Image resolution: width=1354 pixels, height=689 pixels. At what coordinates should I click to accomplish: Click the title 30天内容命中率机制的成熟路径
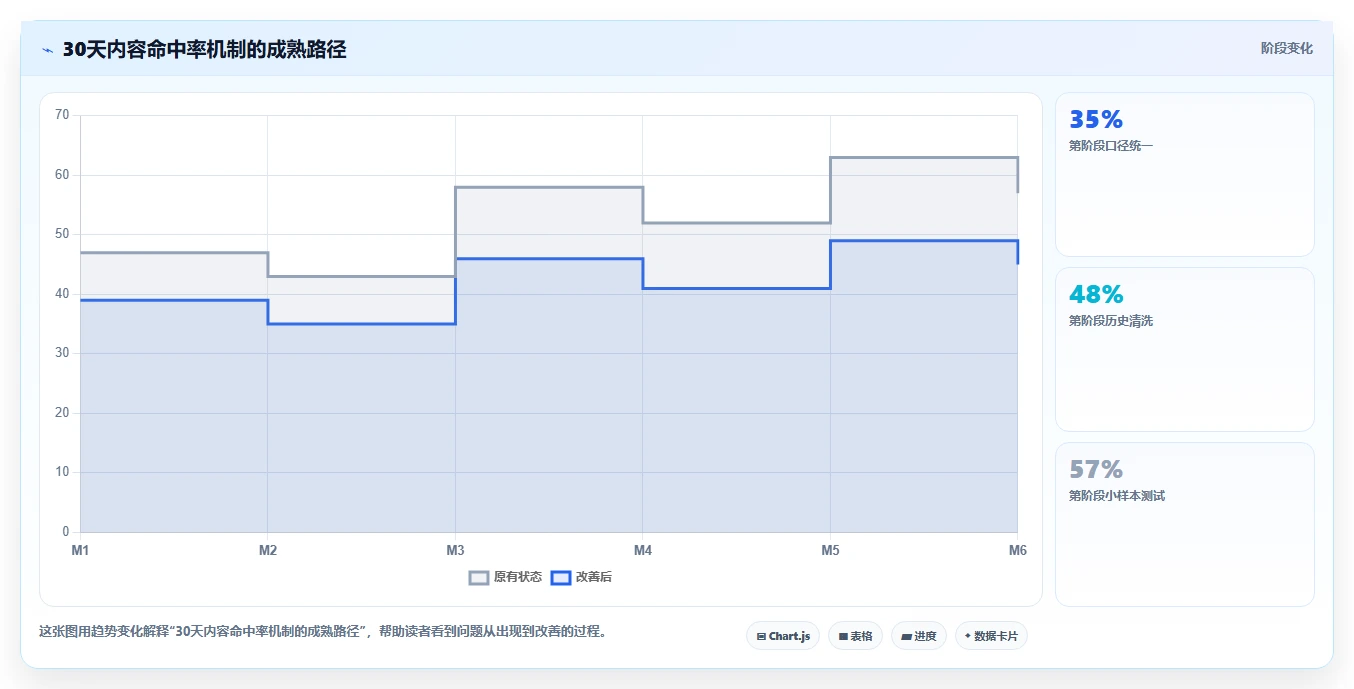tap(204, 50)
